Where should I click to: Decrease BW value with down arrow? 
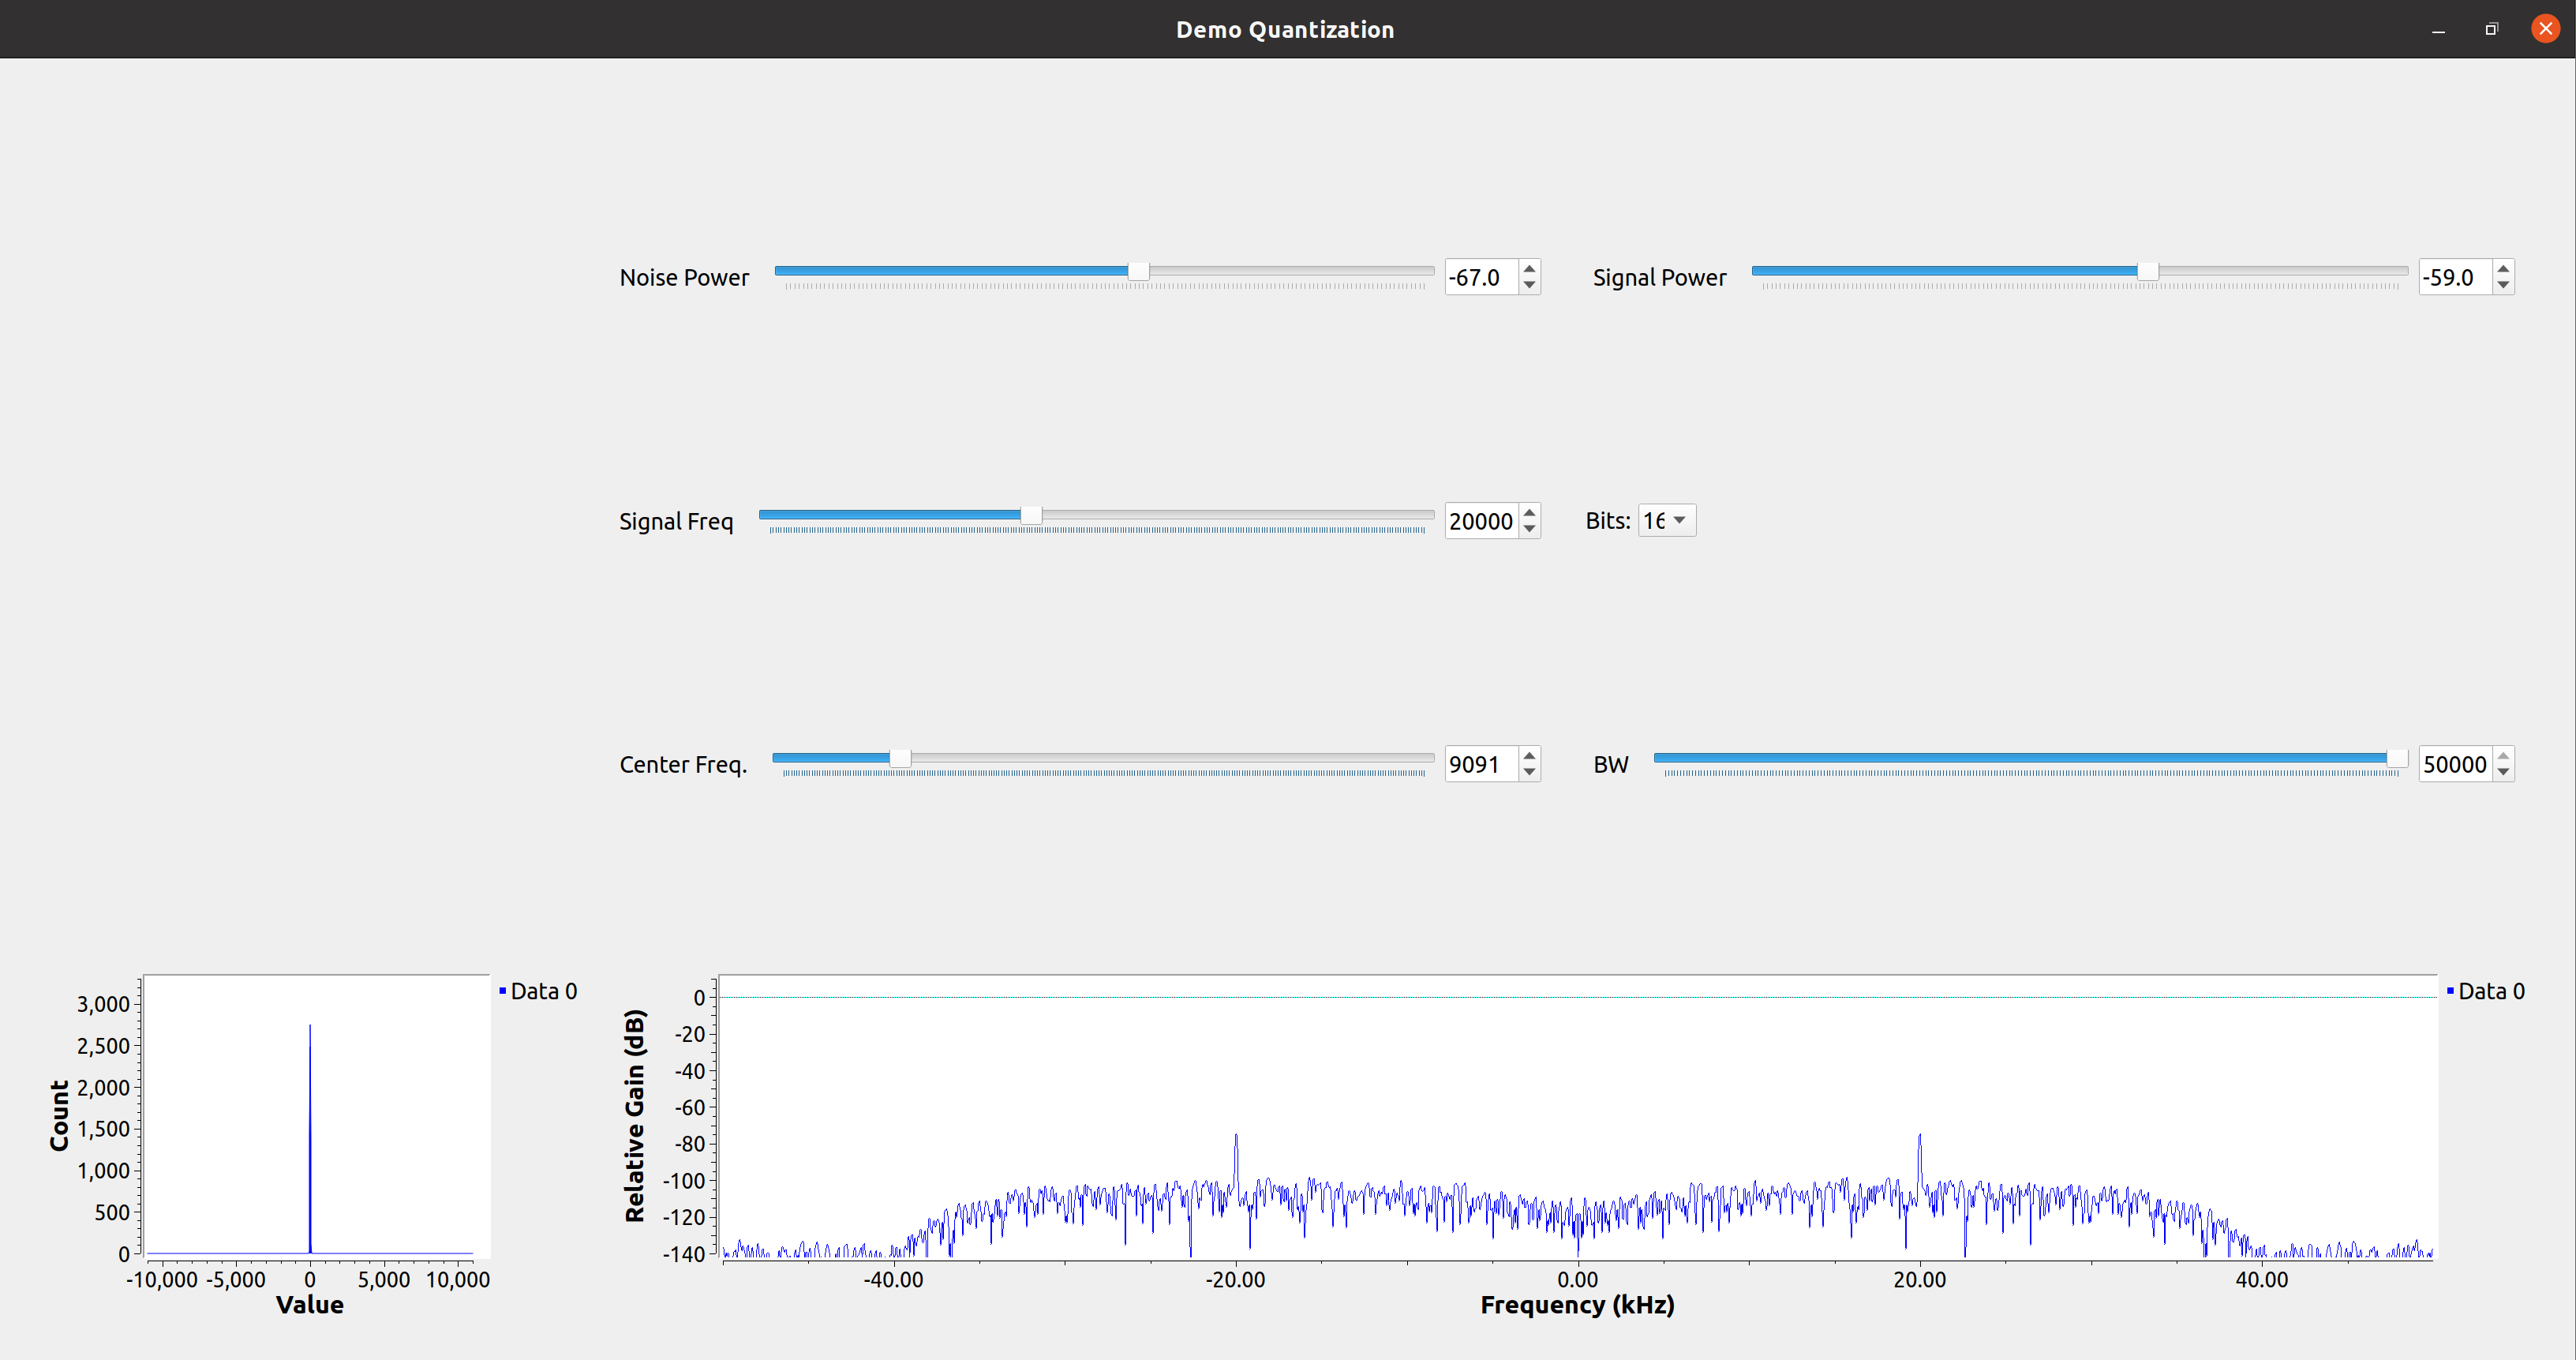click(2503, 773)
